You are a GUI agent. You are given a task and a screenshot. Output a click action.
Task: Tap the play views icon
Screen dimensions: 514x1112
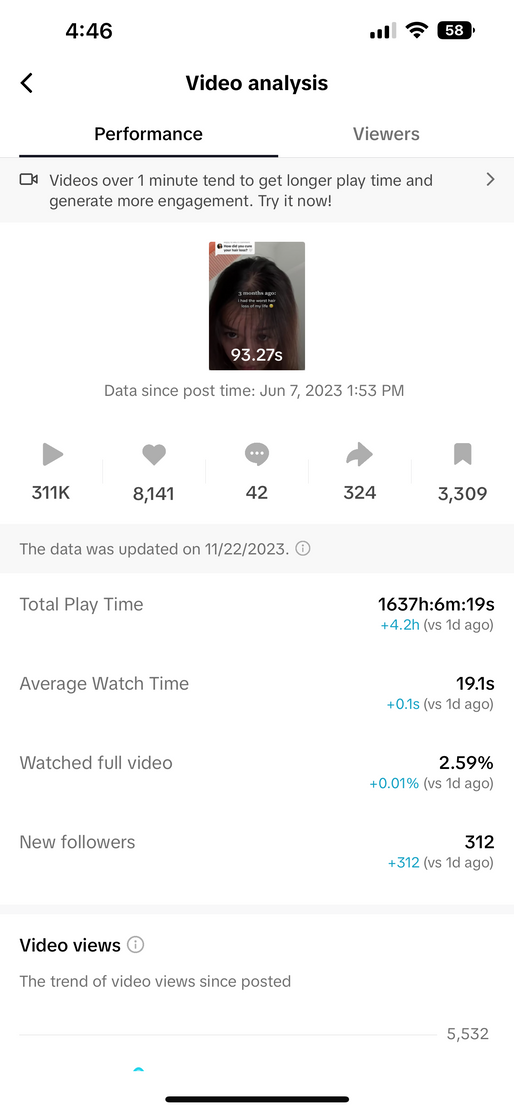click(52, 454)
